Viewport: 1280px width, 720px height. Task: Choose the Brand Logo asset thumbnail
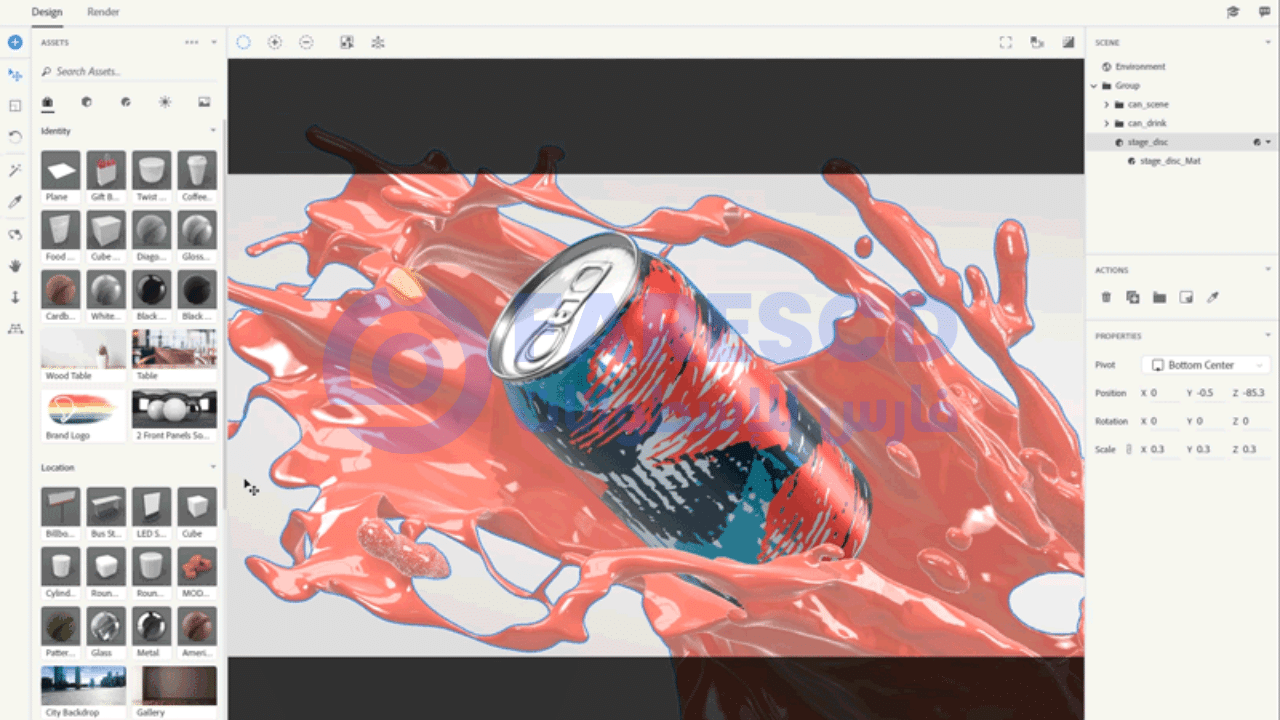point(83,409)
